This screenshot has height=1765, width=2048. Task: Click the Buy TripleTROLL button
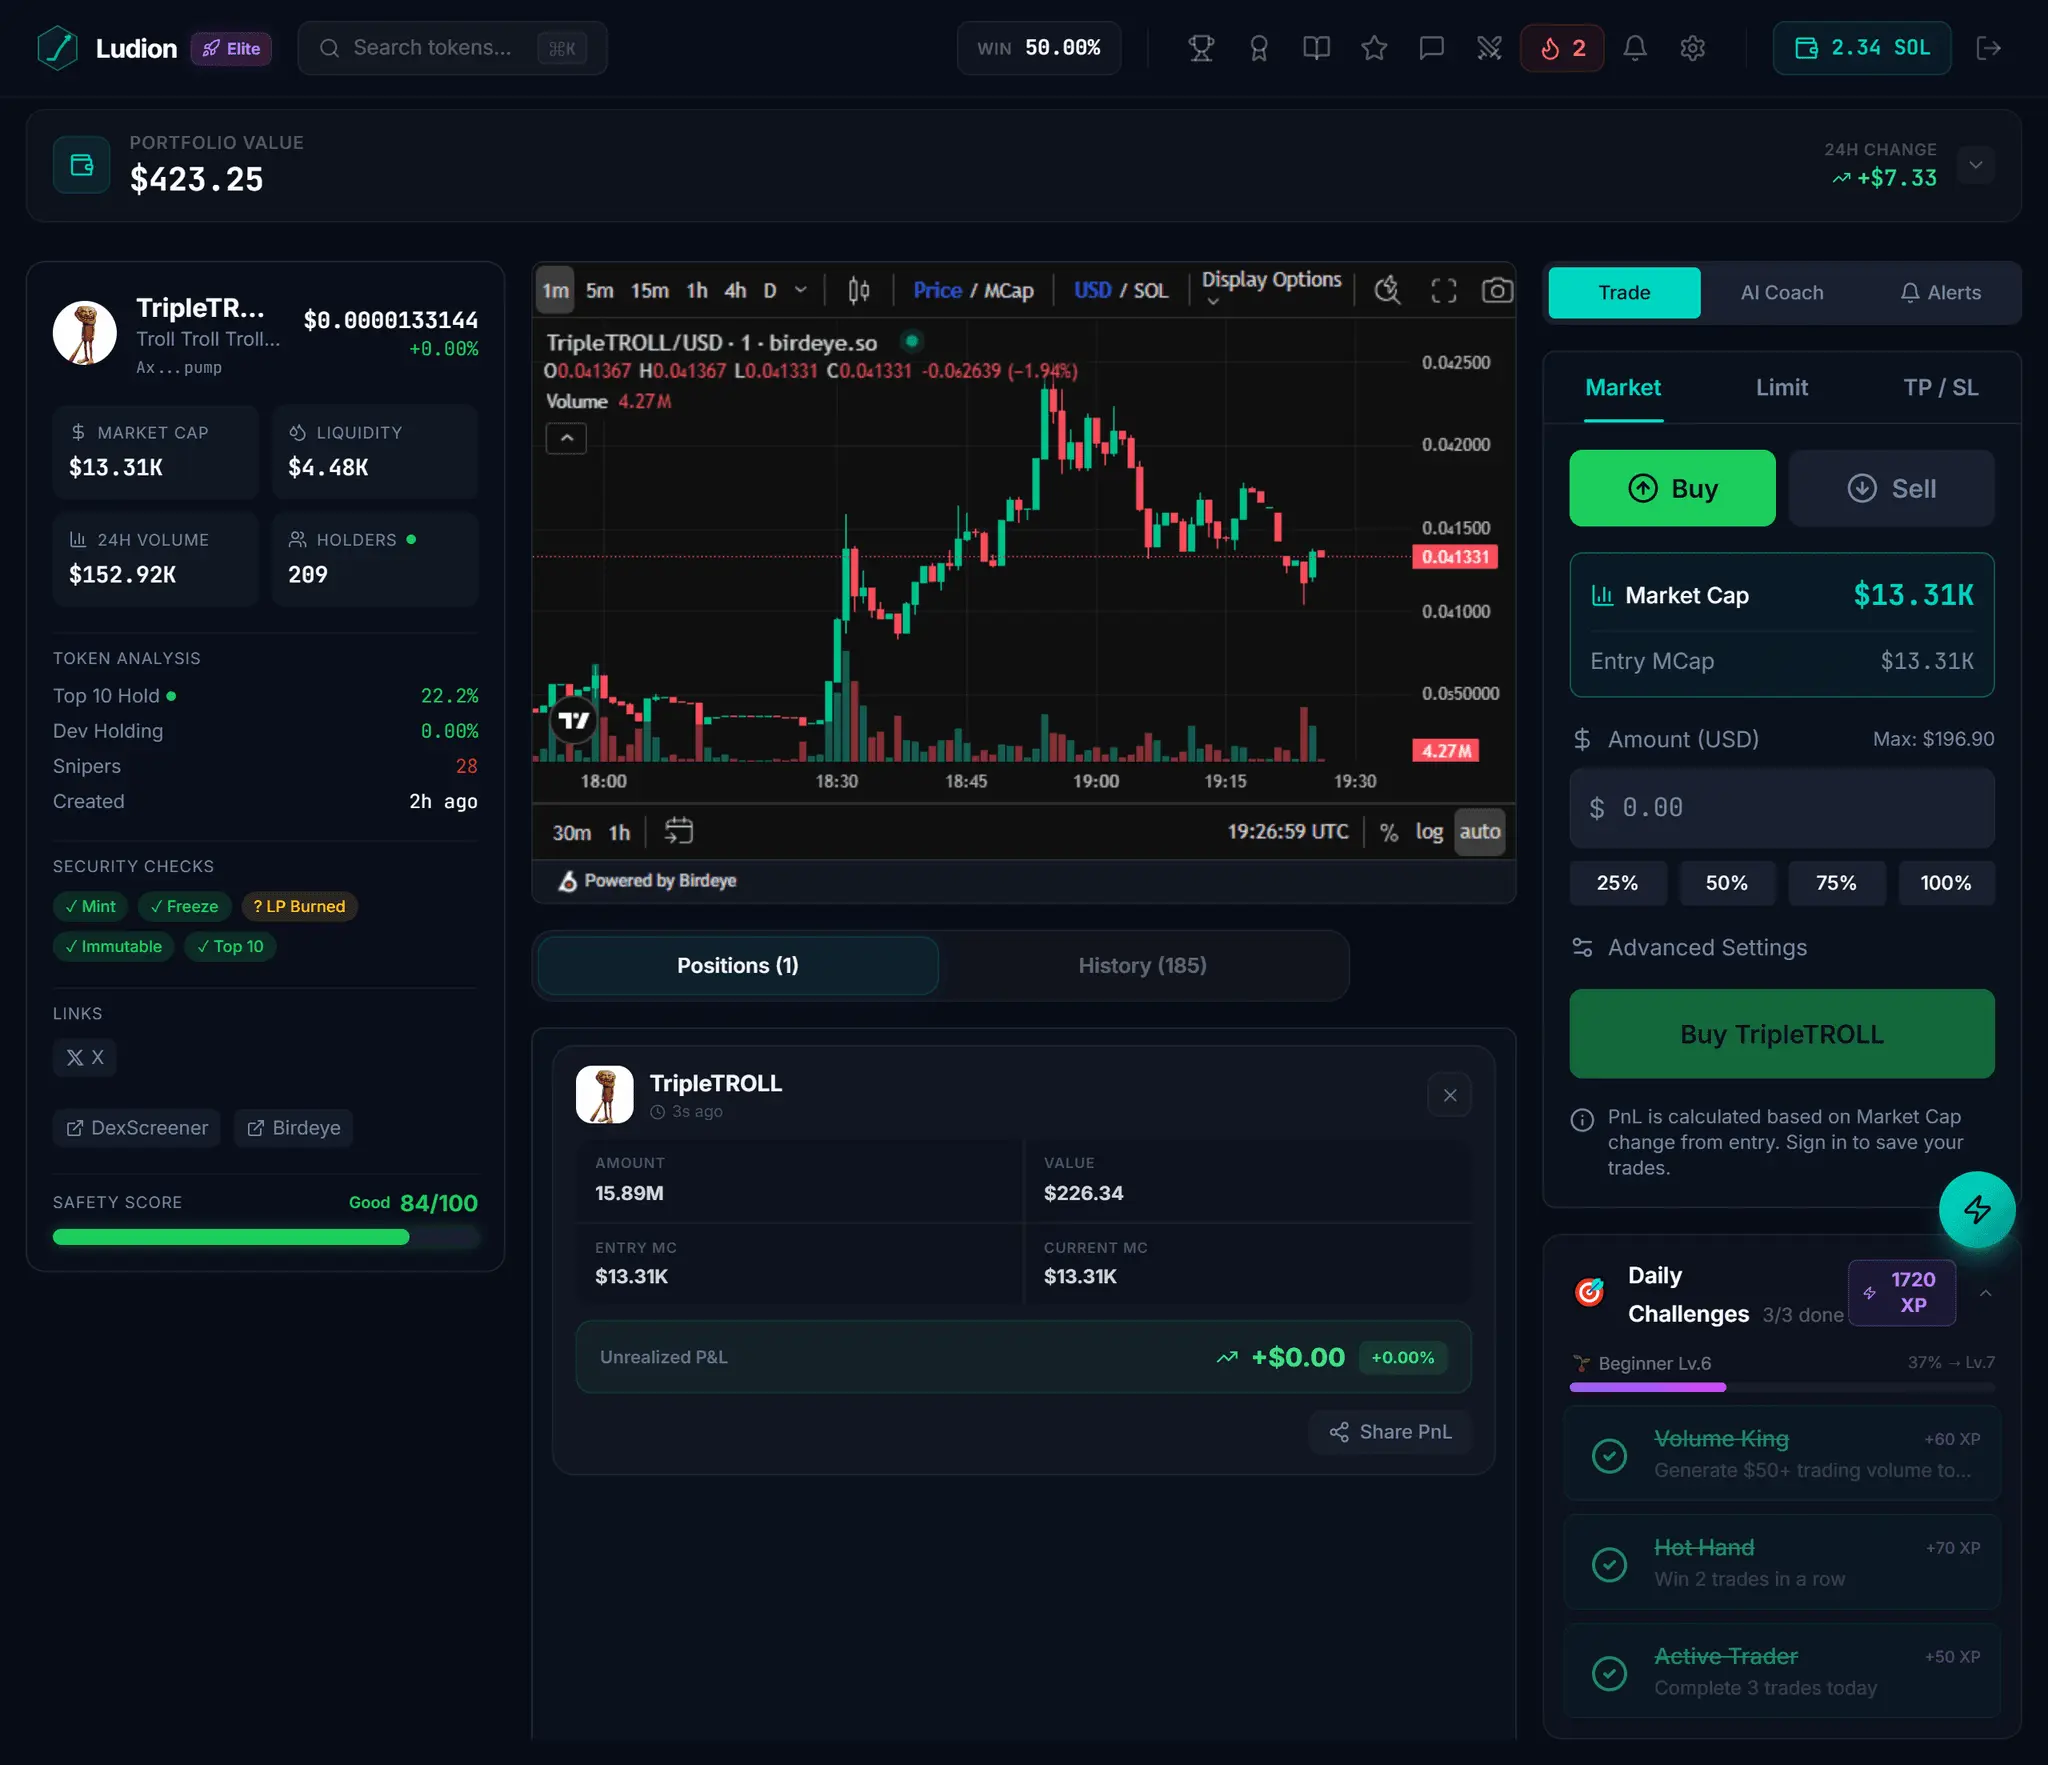pos(1782,1034)
